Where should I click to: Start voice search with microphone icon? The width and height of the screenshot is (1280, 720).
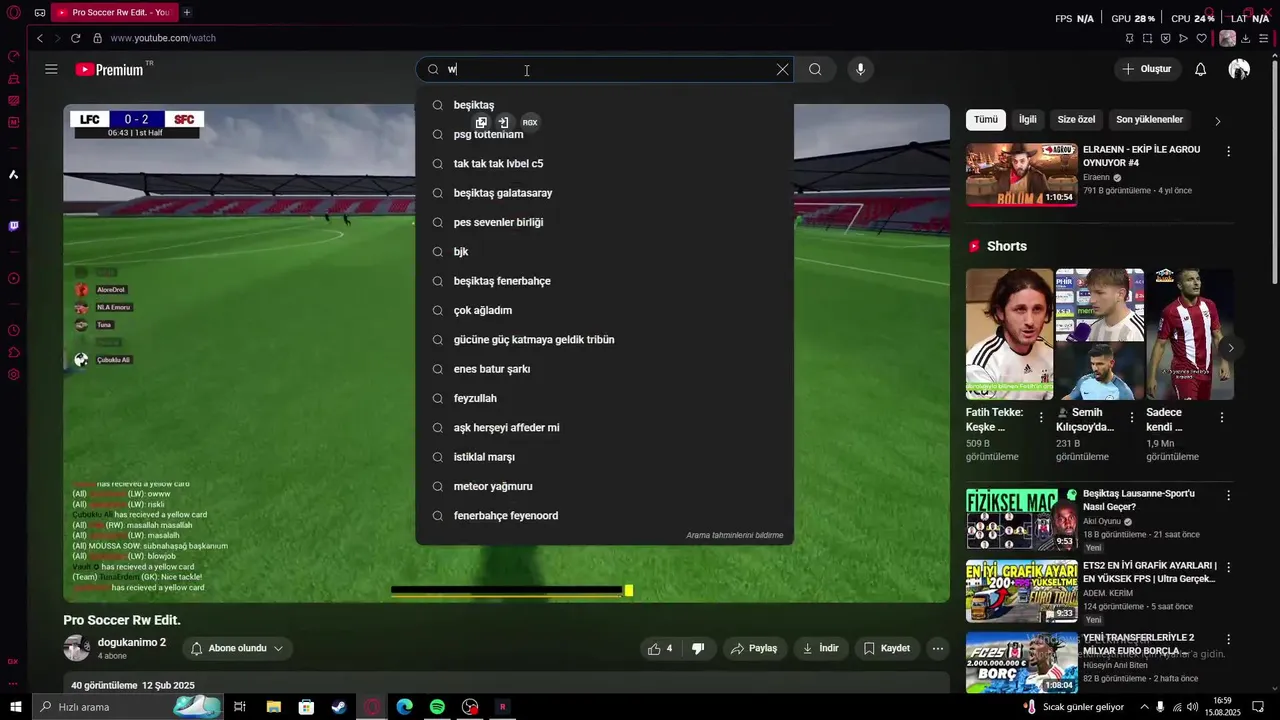tap(860, 69)
